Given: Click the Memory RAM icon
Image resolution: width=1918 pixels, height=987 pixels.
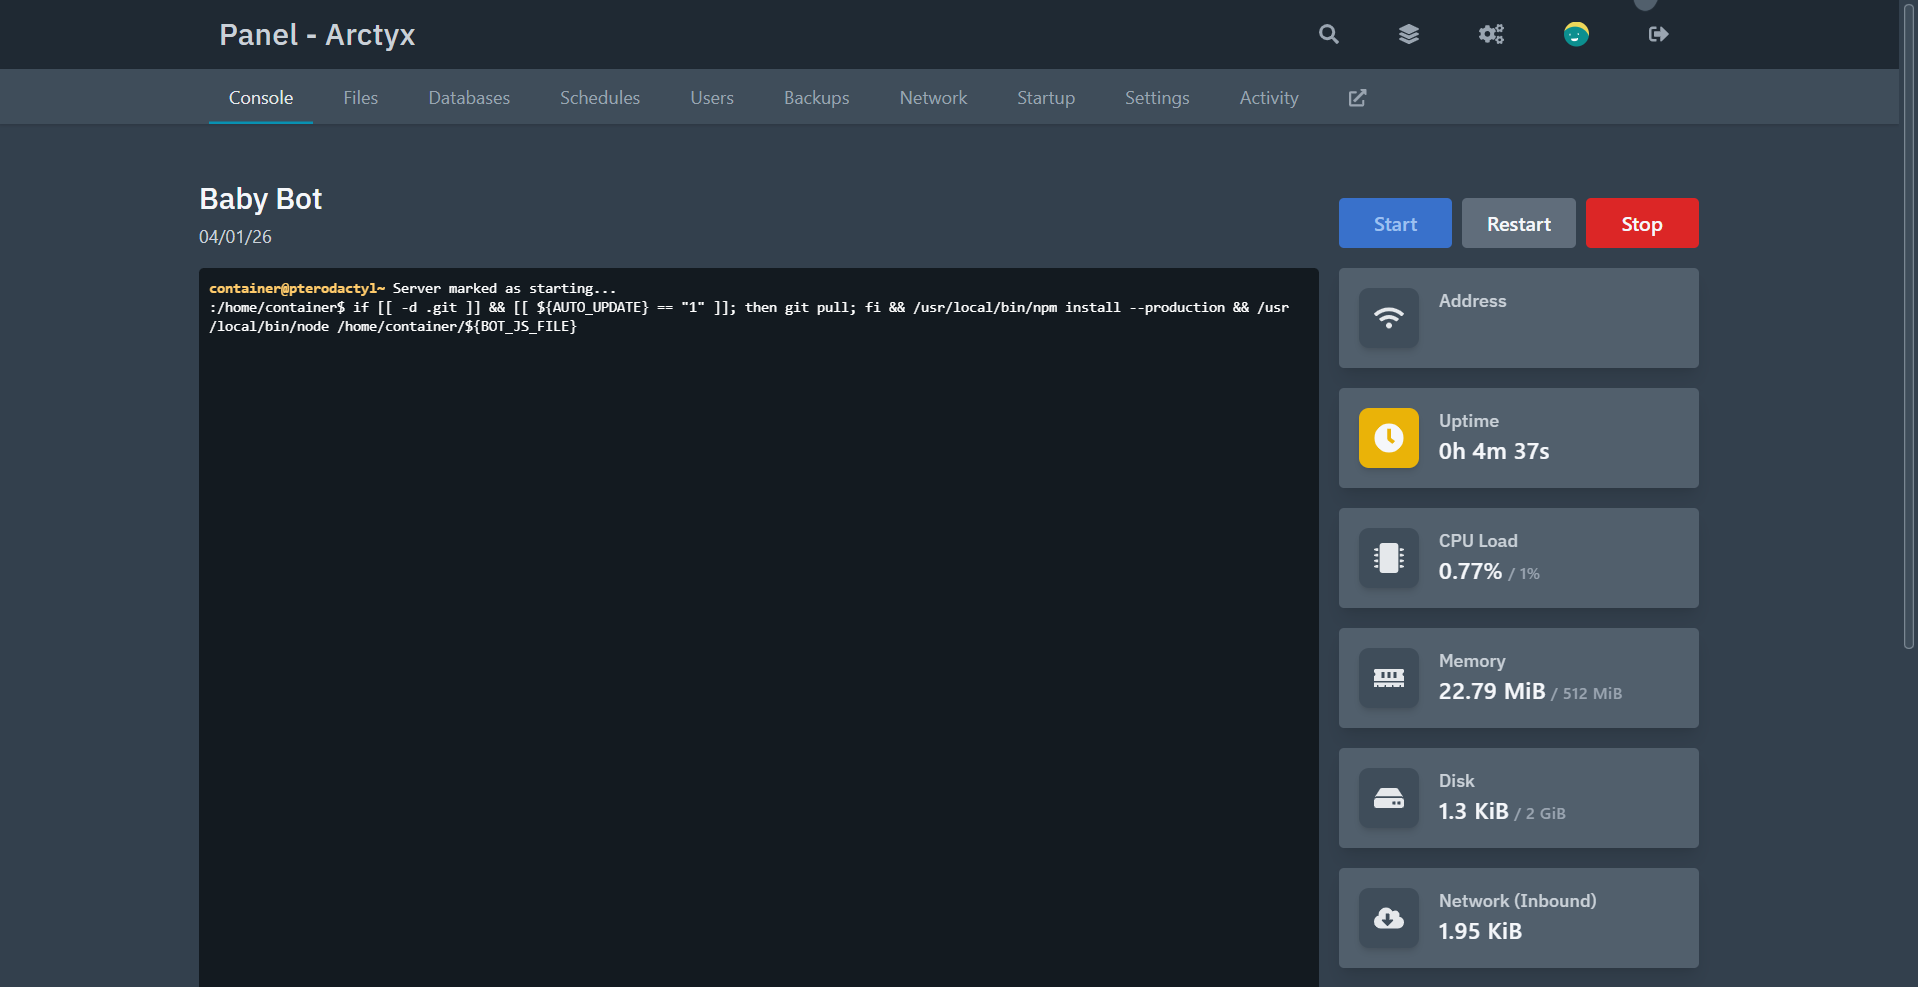Looking at the screenshot, I should click(1388, 678).
